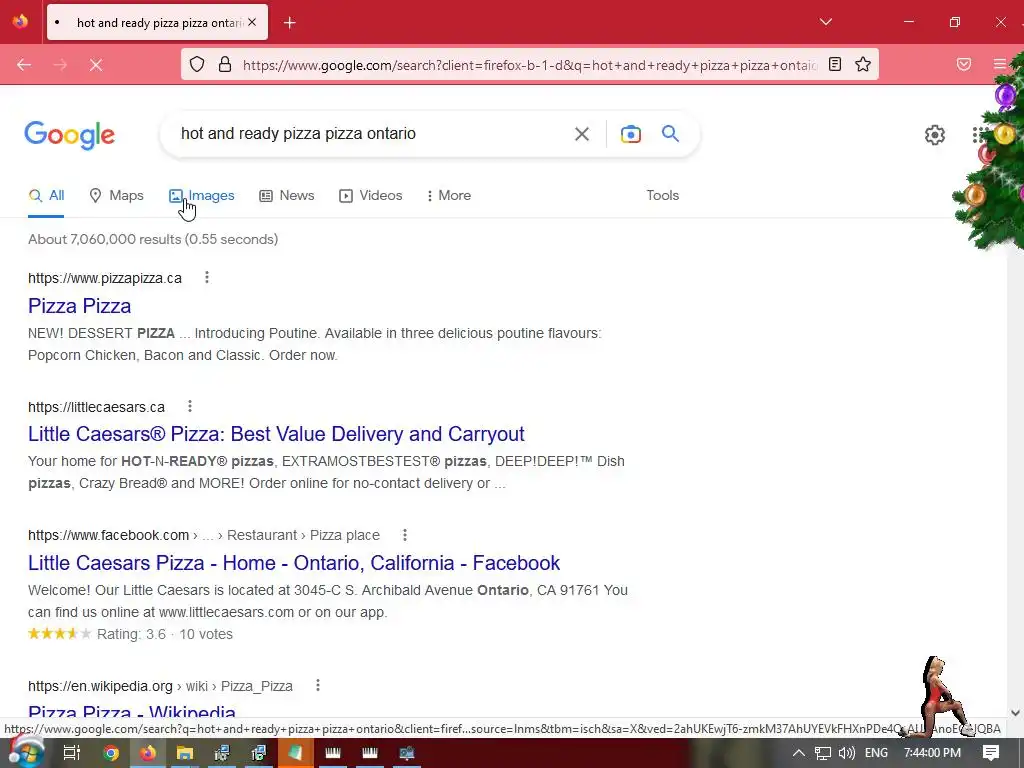Viewport: 1024px width, 768px height.
Task: Clear the Google search box text
Action: (x=581, y=134)
